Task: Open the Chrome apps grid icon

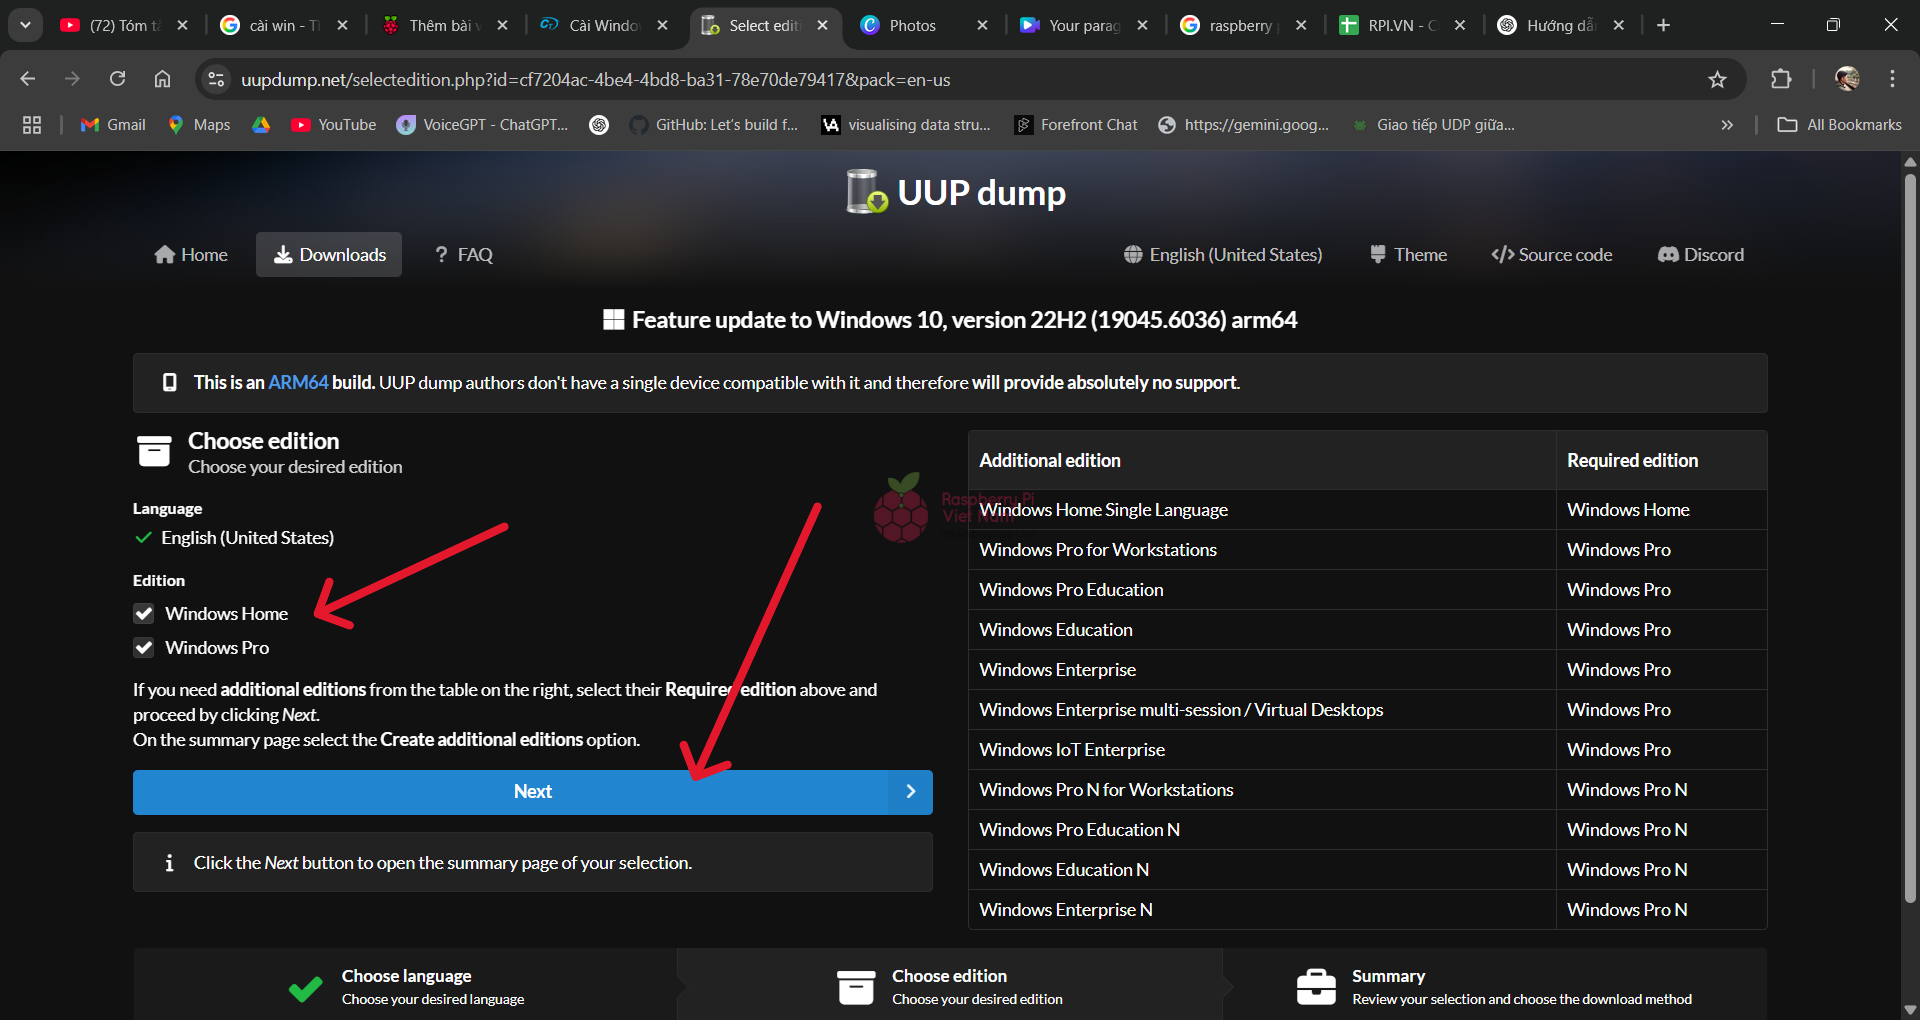Action: coord(32,125)
